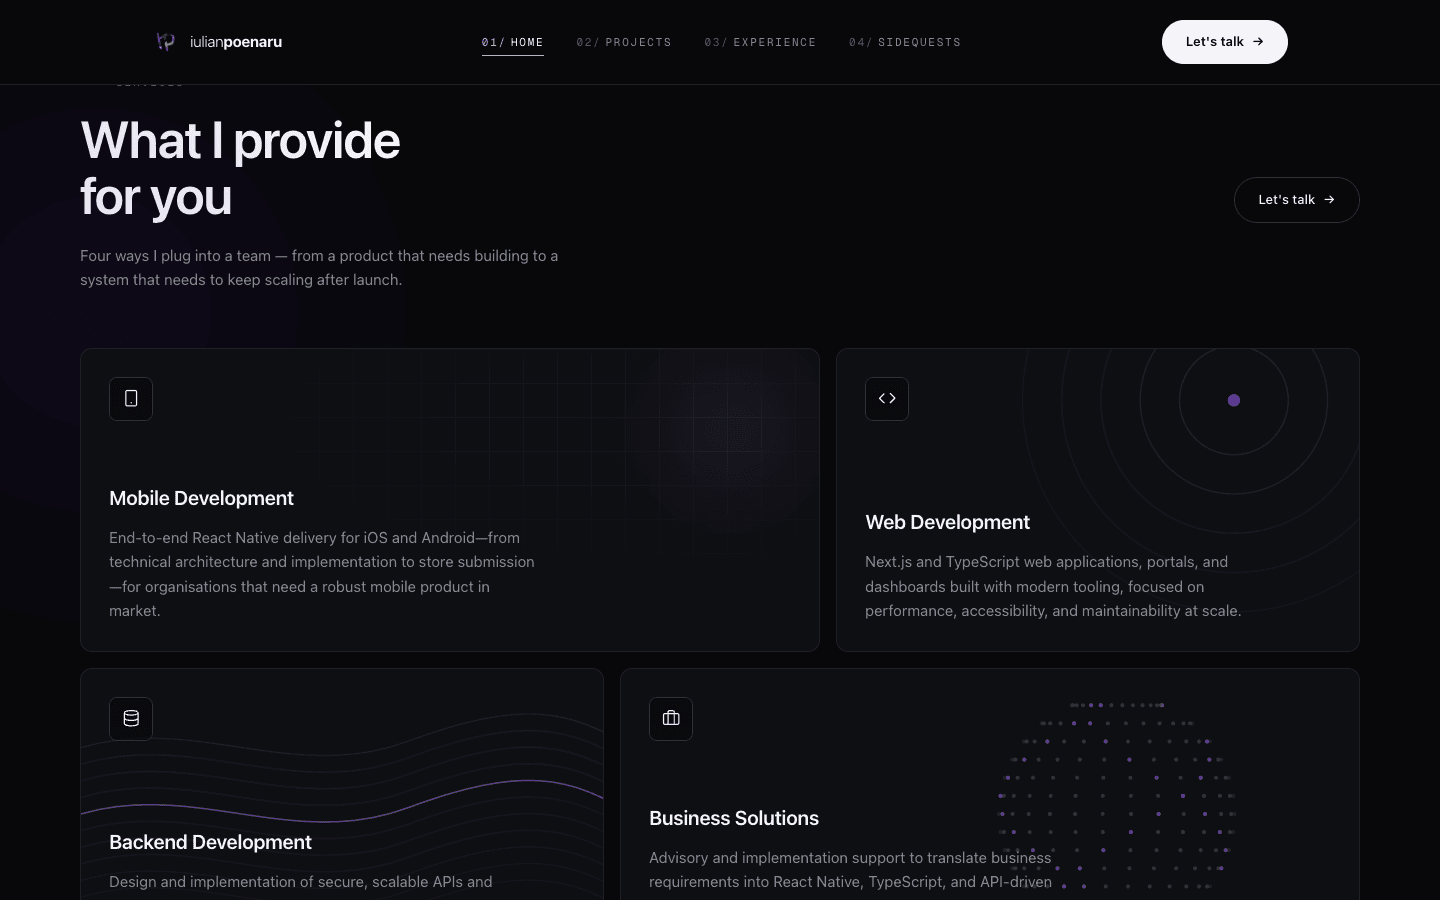This screenshot has width=1440, height=900.
Task: Click the iulianpoenaru site name link
Action: click(236, 42)
